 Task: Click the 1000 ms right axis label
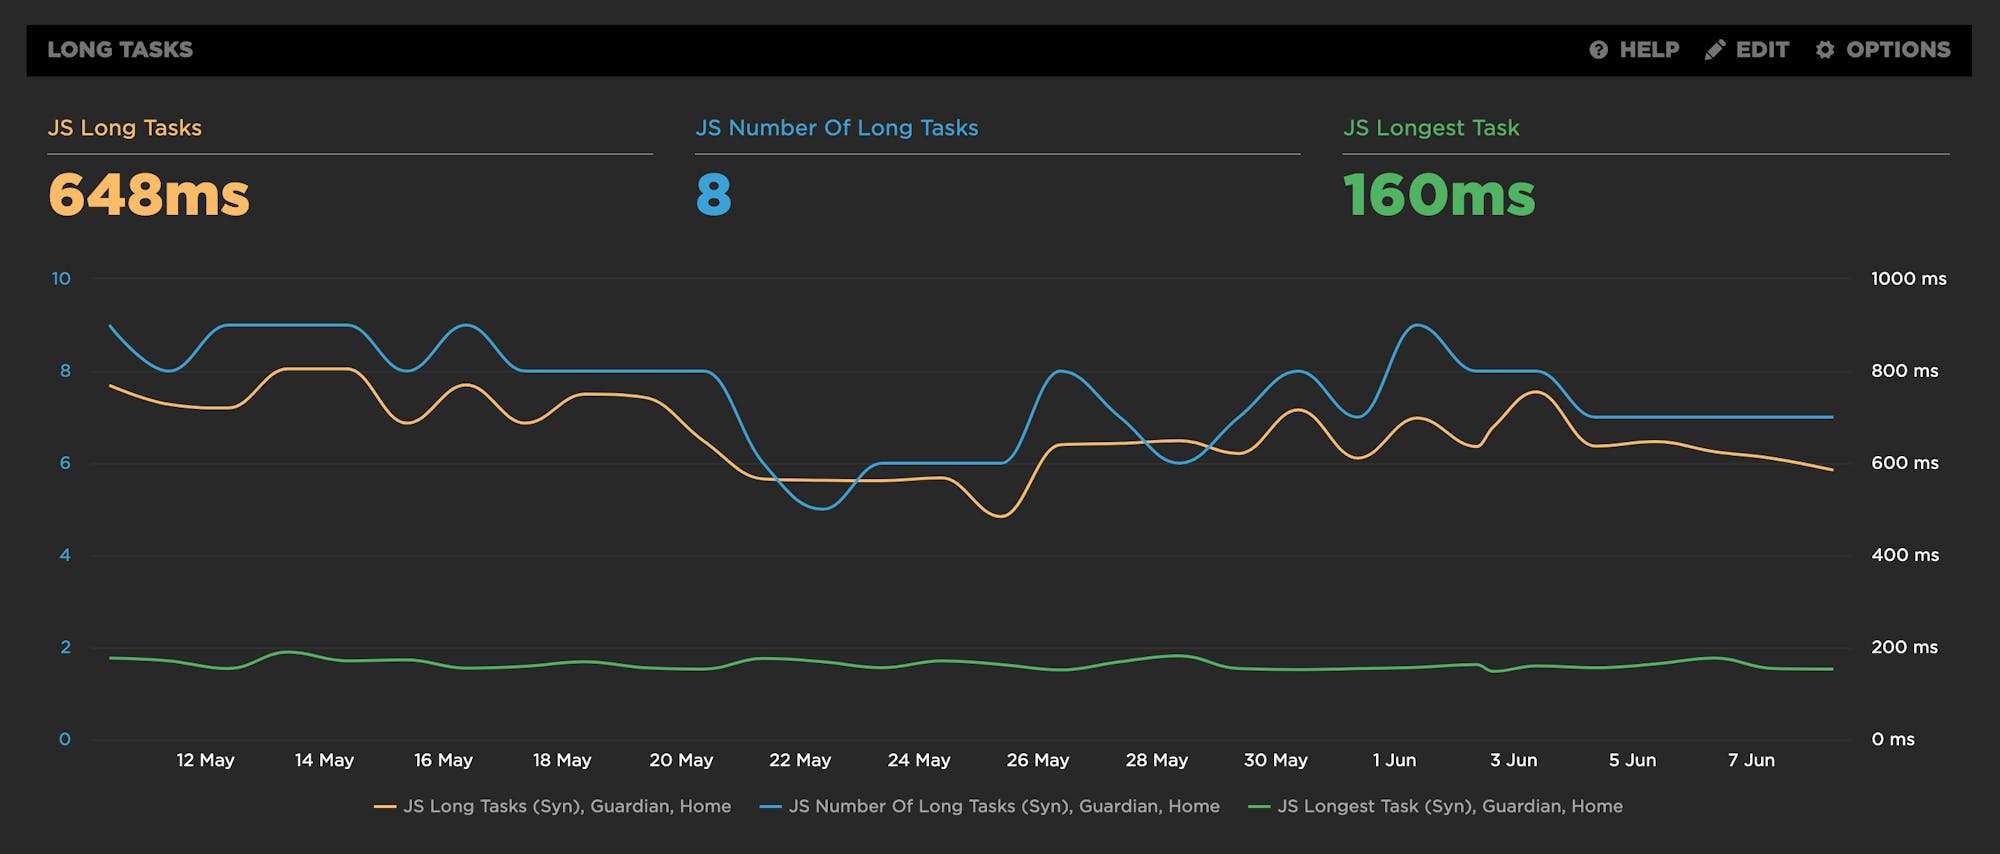pos(1908,279)
